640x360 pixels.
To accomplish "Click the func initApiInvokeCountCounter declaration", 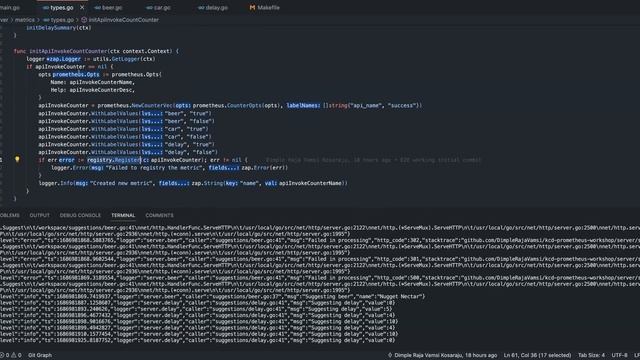I will (96, 51).
